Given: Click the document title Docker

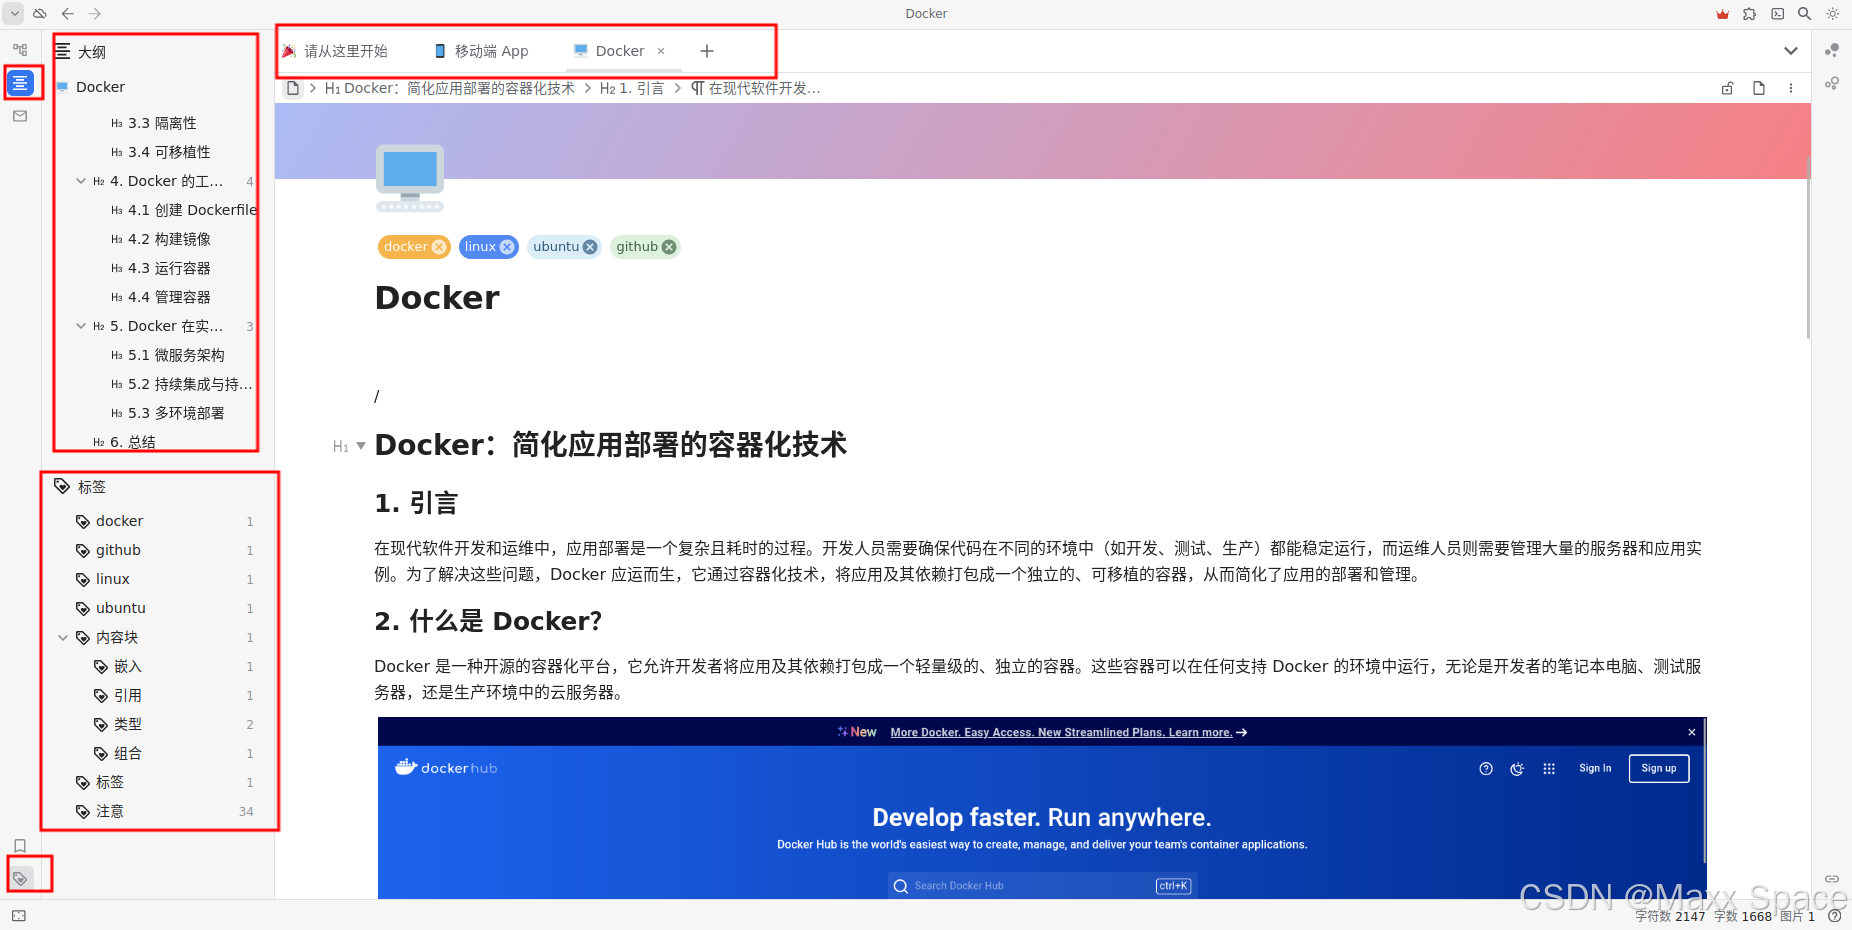Looking at the screenshot, I should pyautogui.click(x=437, y=298).
